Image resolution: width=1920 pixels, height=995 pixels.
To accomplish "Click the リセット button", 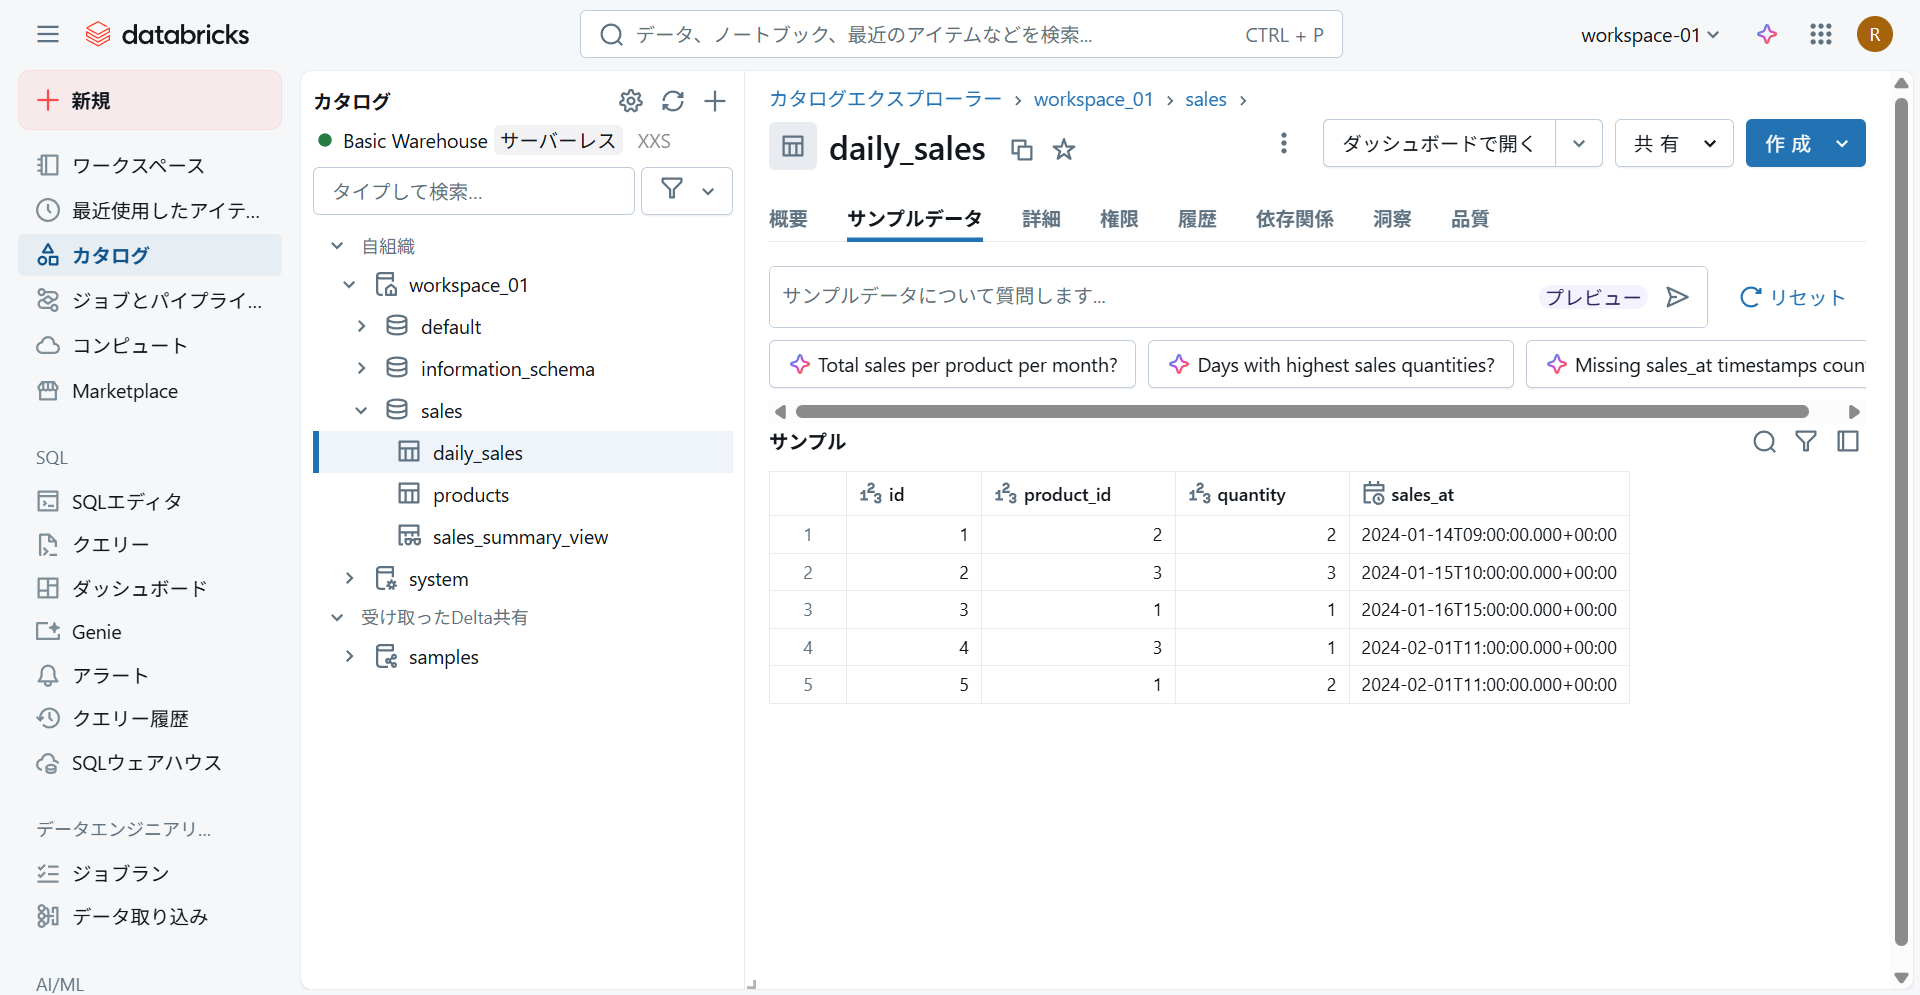I will (1792, 297).
